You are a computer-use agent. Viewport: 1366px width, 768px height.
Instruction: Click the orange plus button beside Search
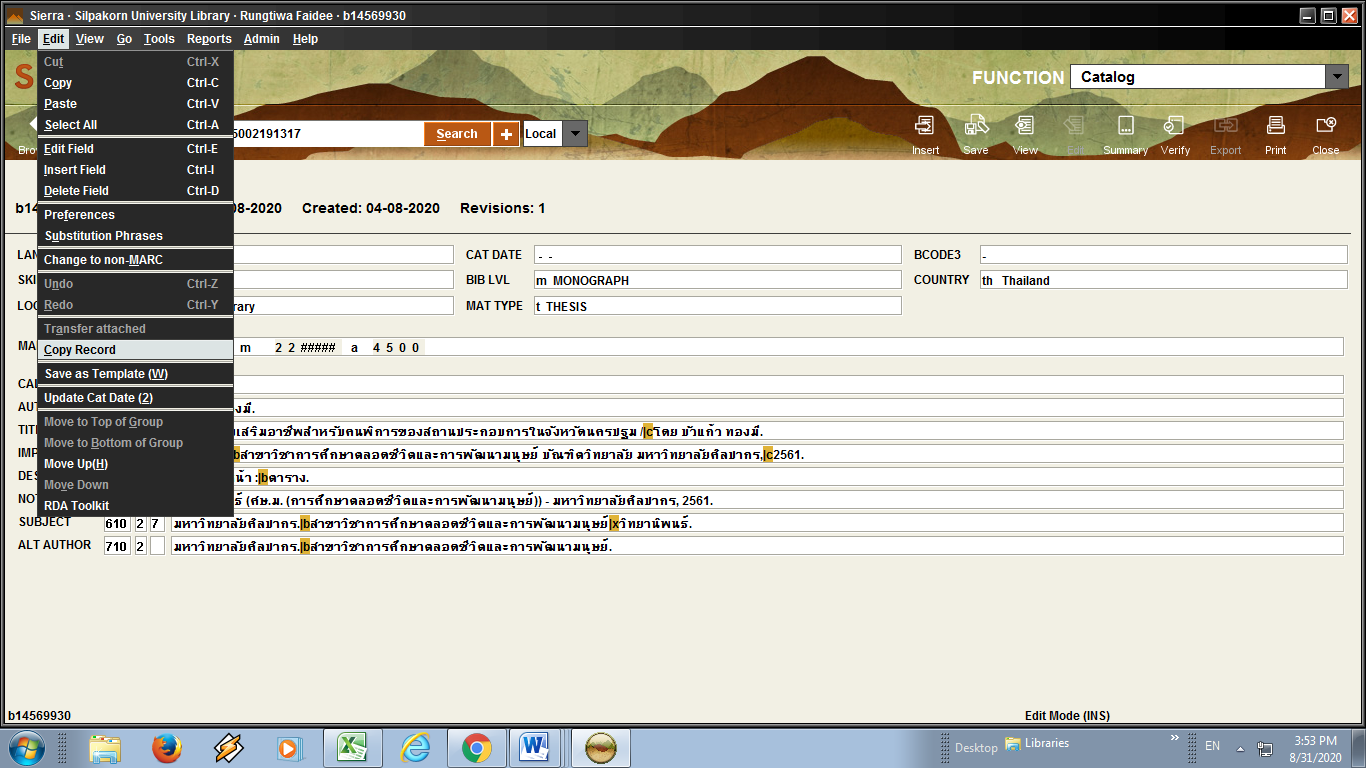[x=506, y=134]
